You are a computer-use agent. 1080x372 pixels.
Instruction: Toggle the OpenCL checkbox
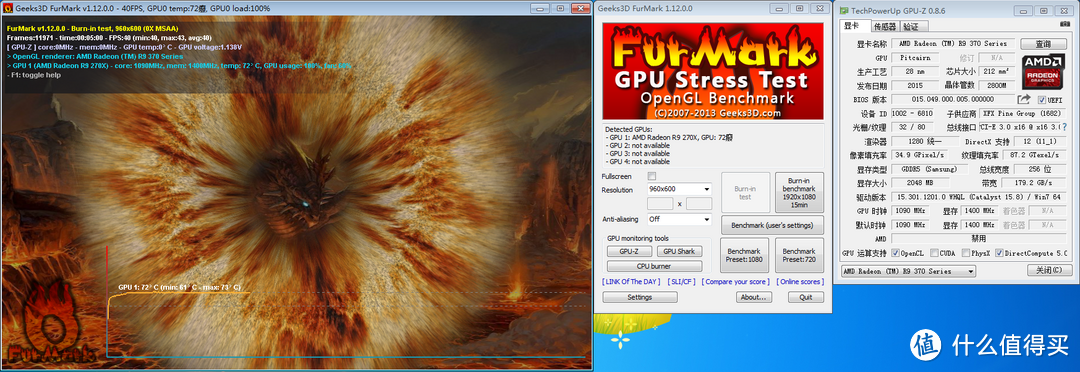(895, 253)
